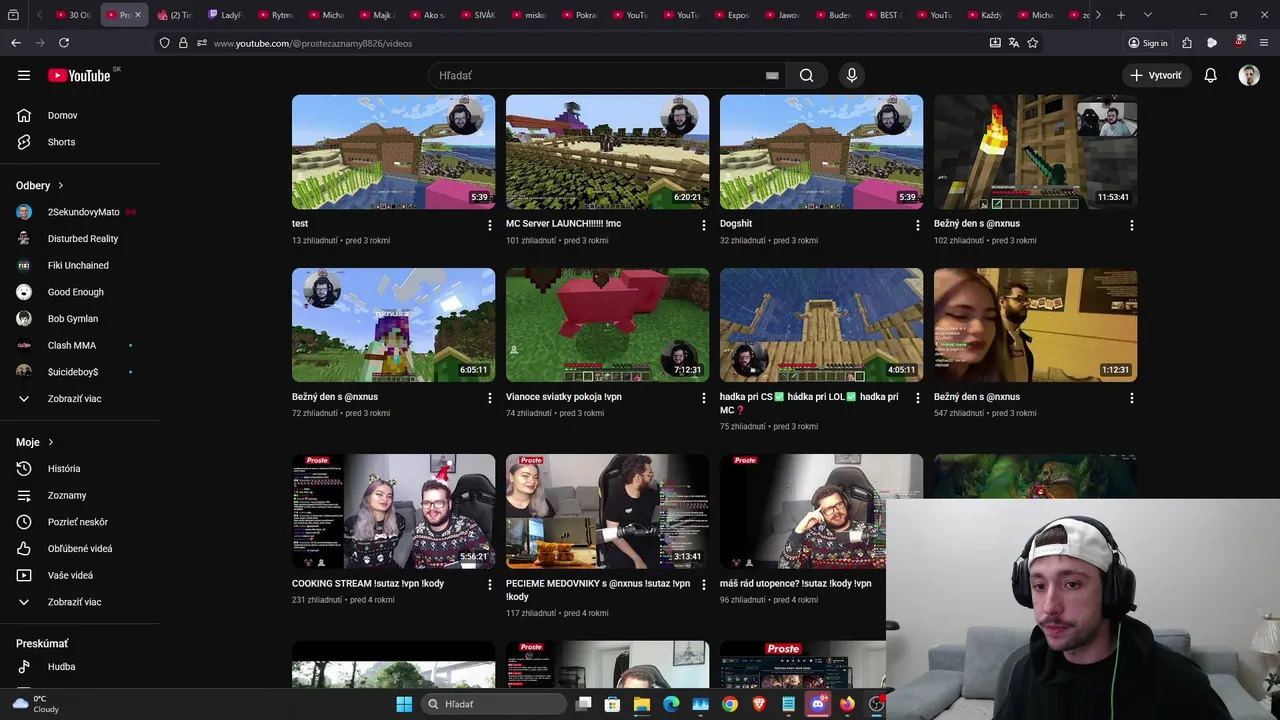Open the list-all-tabs dropdown arrow
1280x720 pixels.
1147,15
